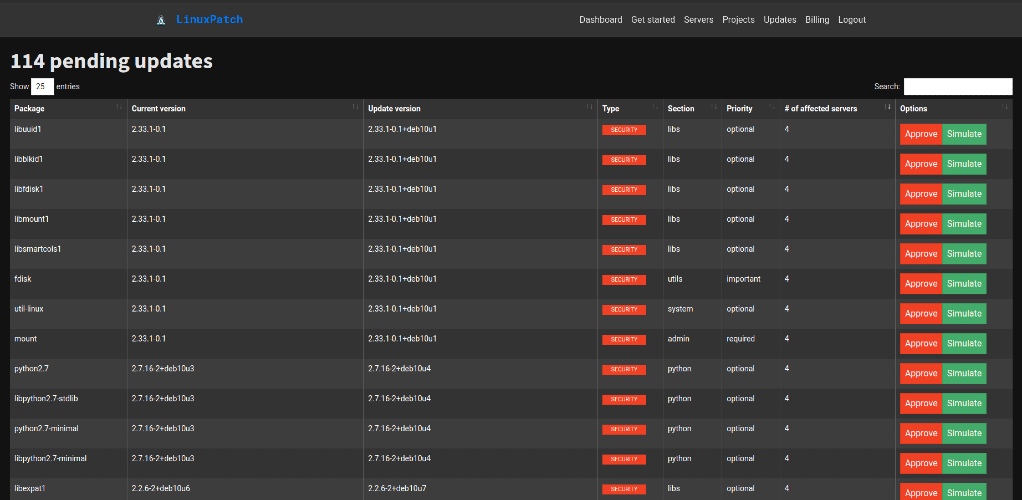Viewport: 1022px width, 500px height.
Task: Open the Billing page
Action: (x=817, y=20)
